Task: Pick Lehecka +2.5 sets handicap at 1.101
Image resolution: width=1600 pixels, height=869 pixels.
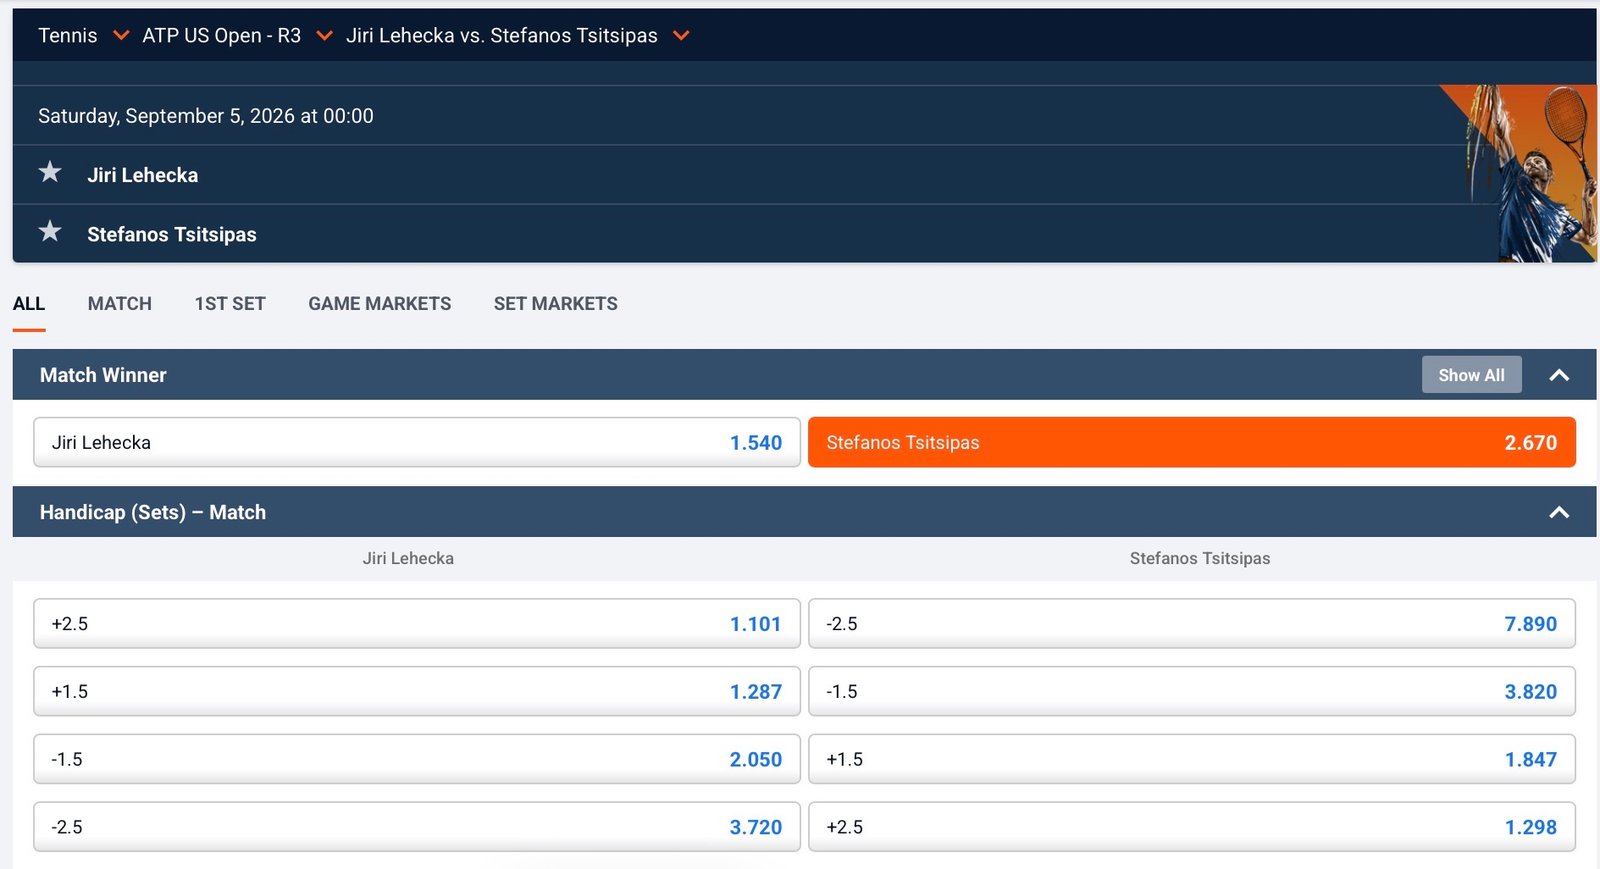Action: pos(417,624)
